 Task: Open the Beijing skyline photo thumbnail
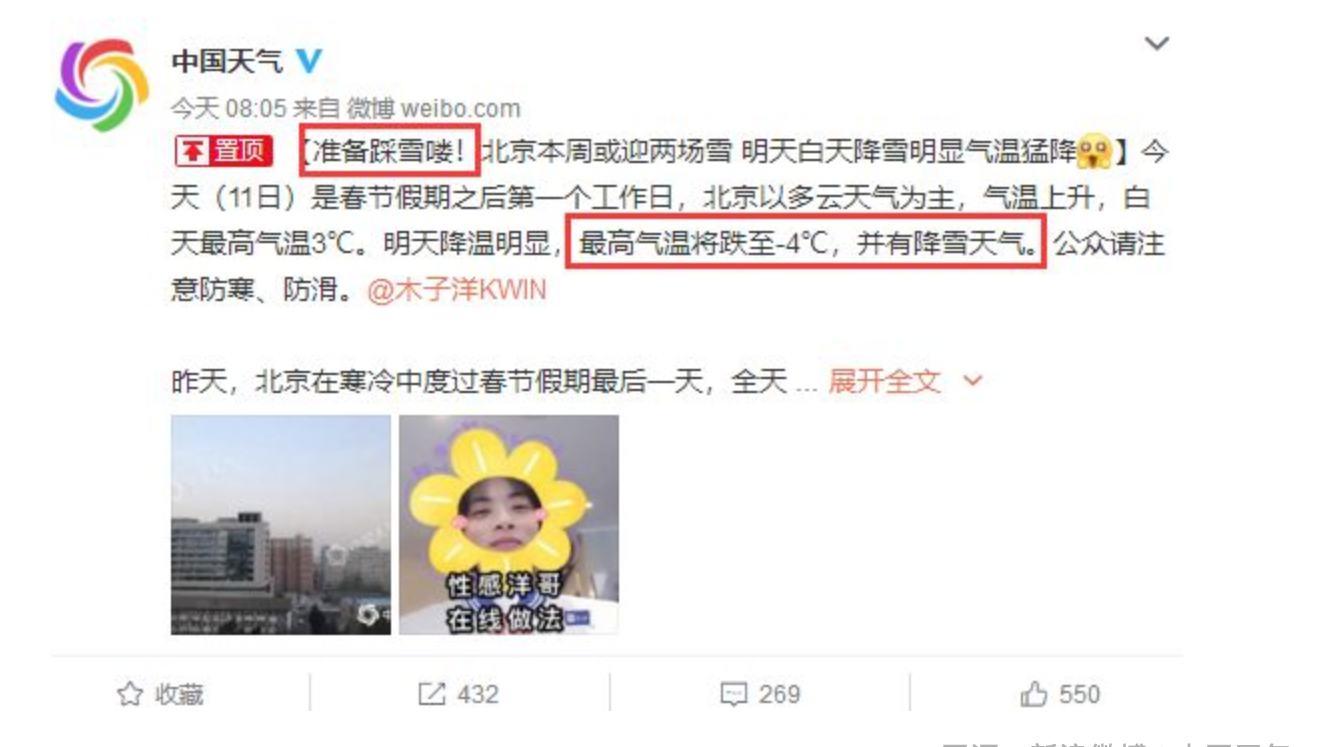281,525
